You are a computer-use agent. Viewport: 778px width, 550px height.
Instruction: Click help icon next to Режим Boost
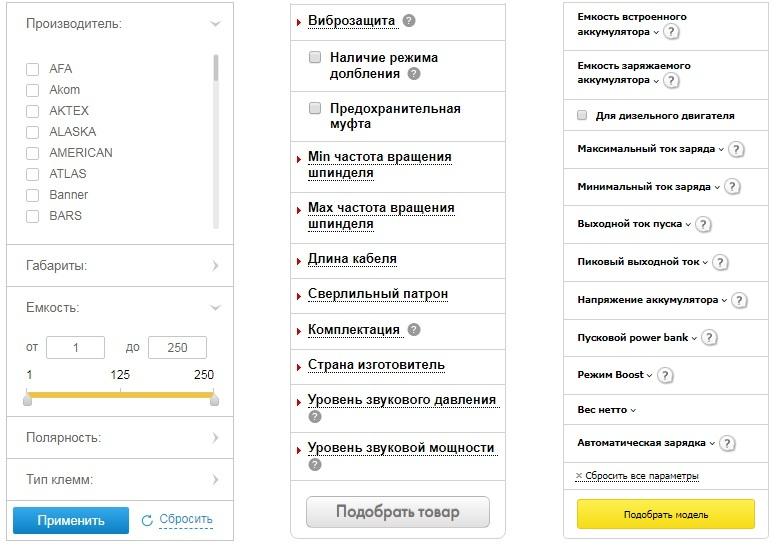(x=665, y=376)
